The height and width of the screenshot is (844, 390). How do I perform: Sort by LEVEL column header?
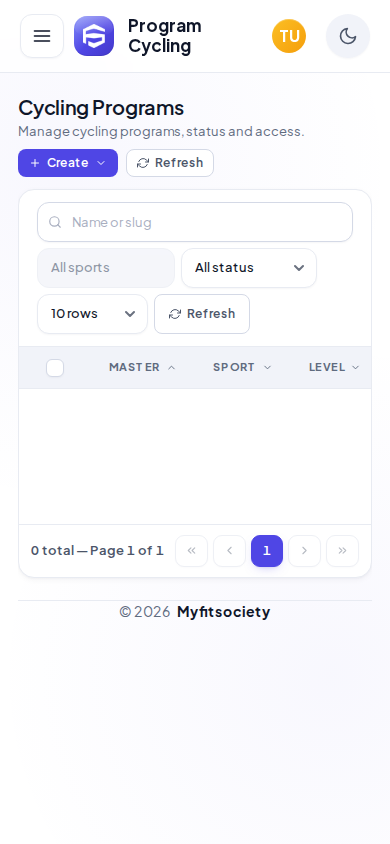334,368
